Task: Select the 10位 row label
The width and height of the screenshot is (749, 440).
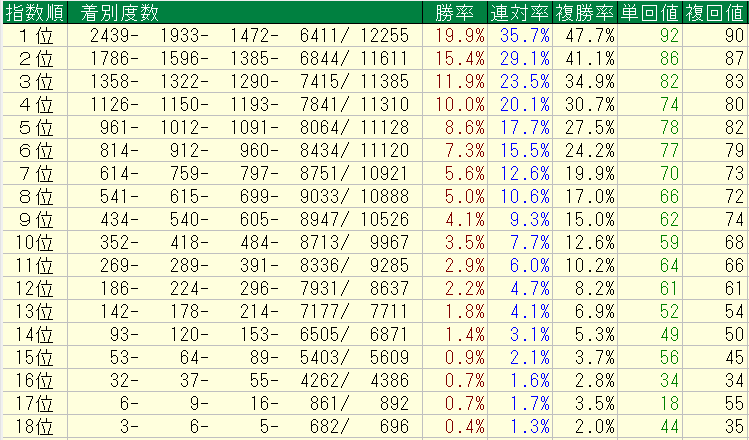Action: tap(33, 243)
